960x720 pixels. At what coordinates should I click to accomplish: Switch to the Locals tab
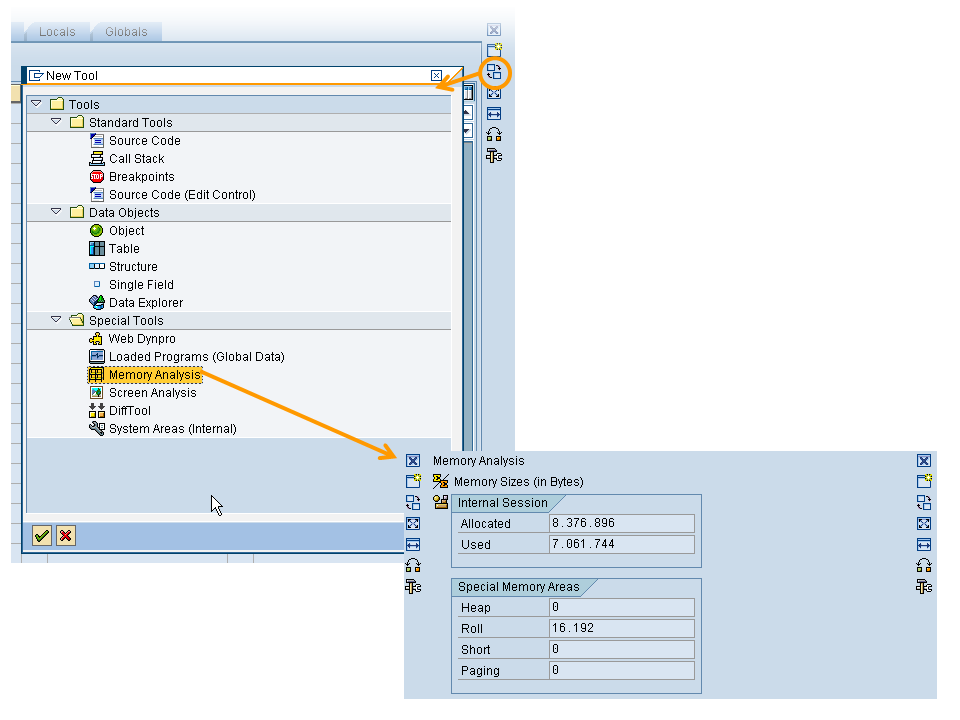57,32
